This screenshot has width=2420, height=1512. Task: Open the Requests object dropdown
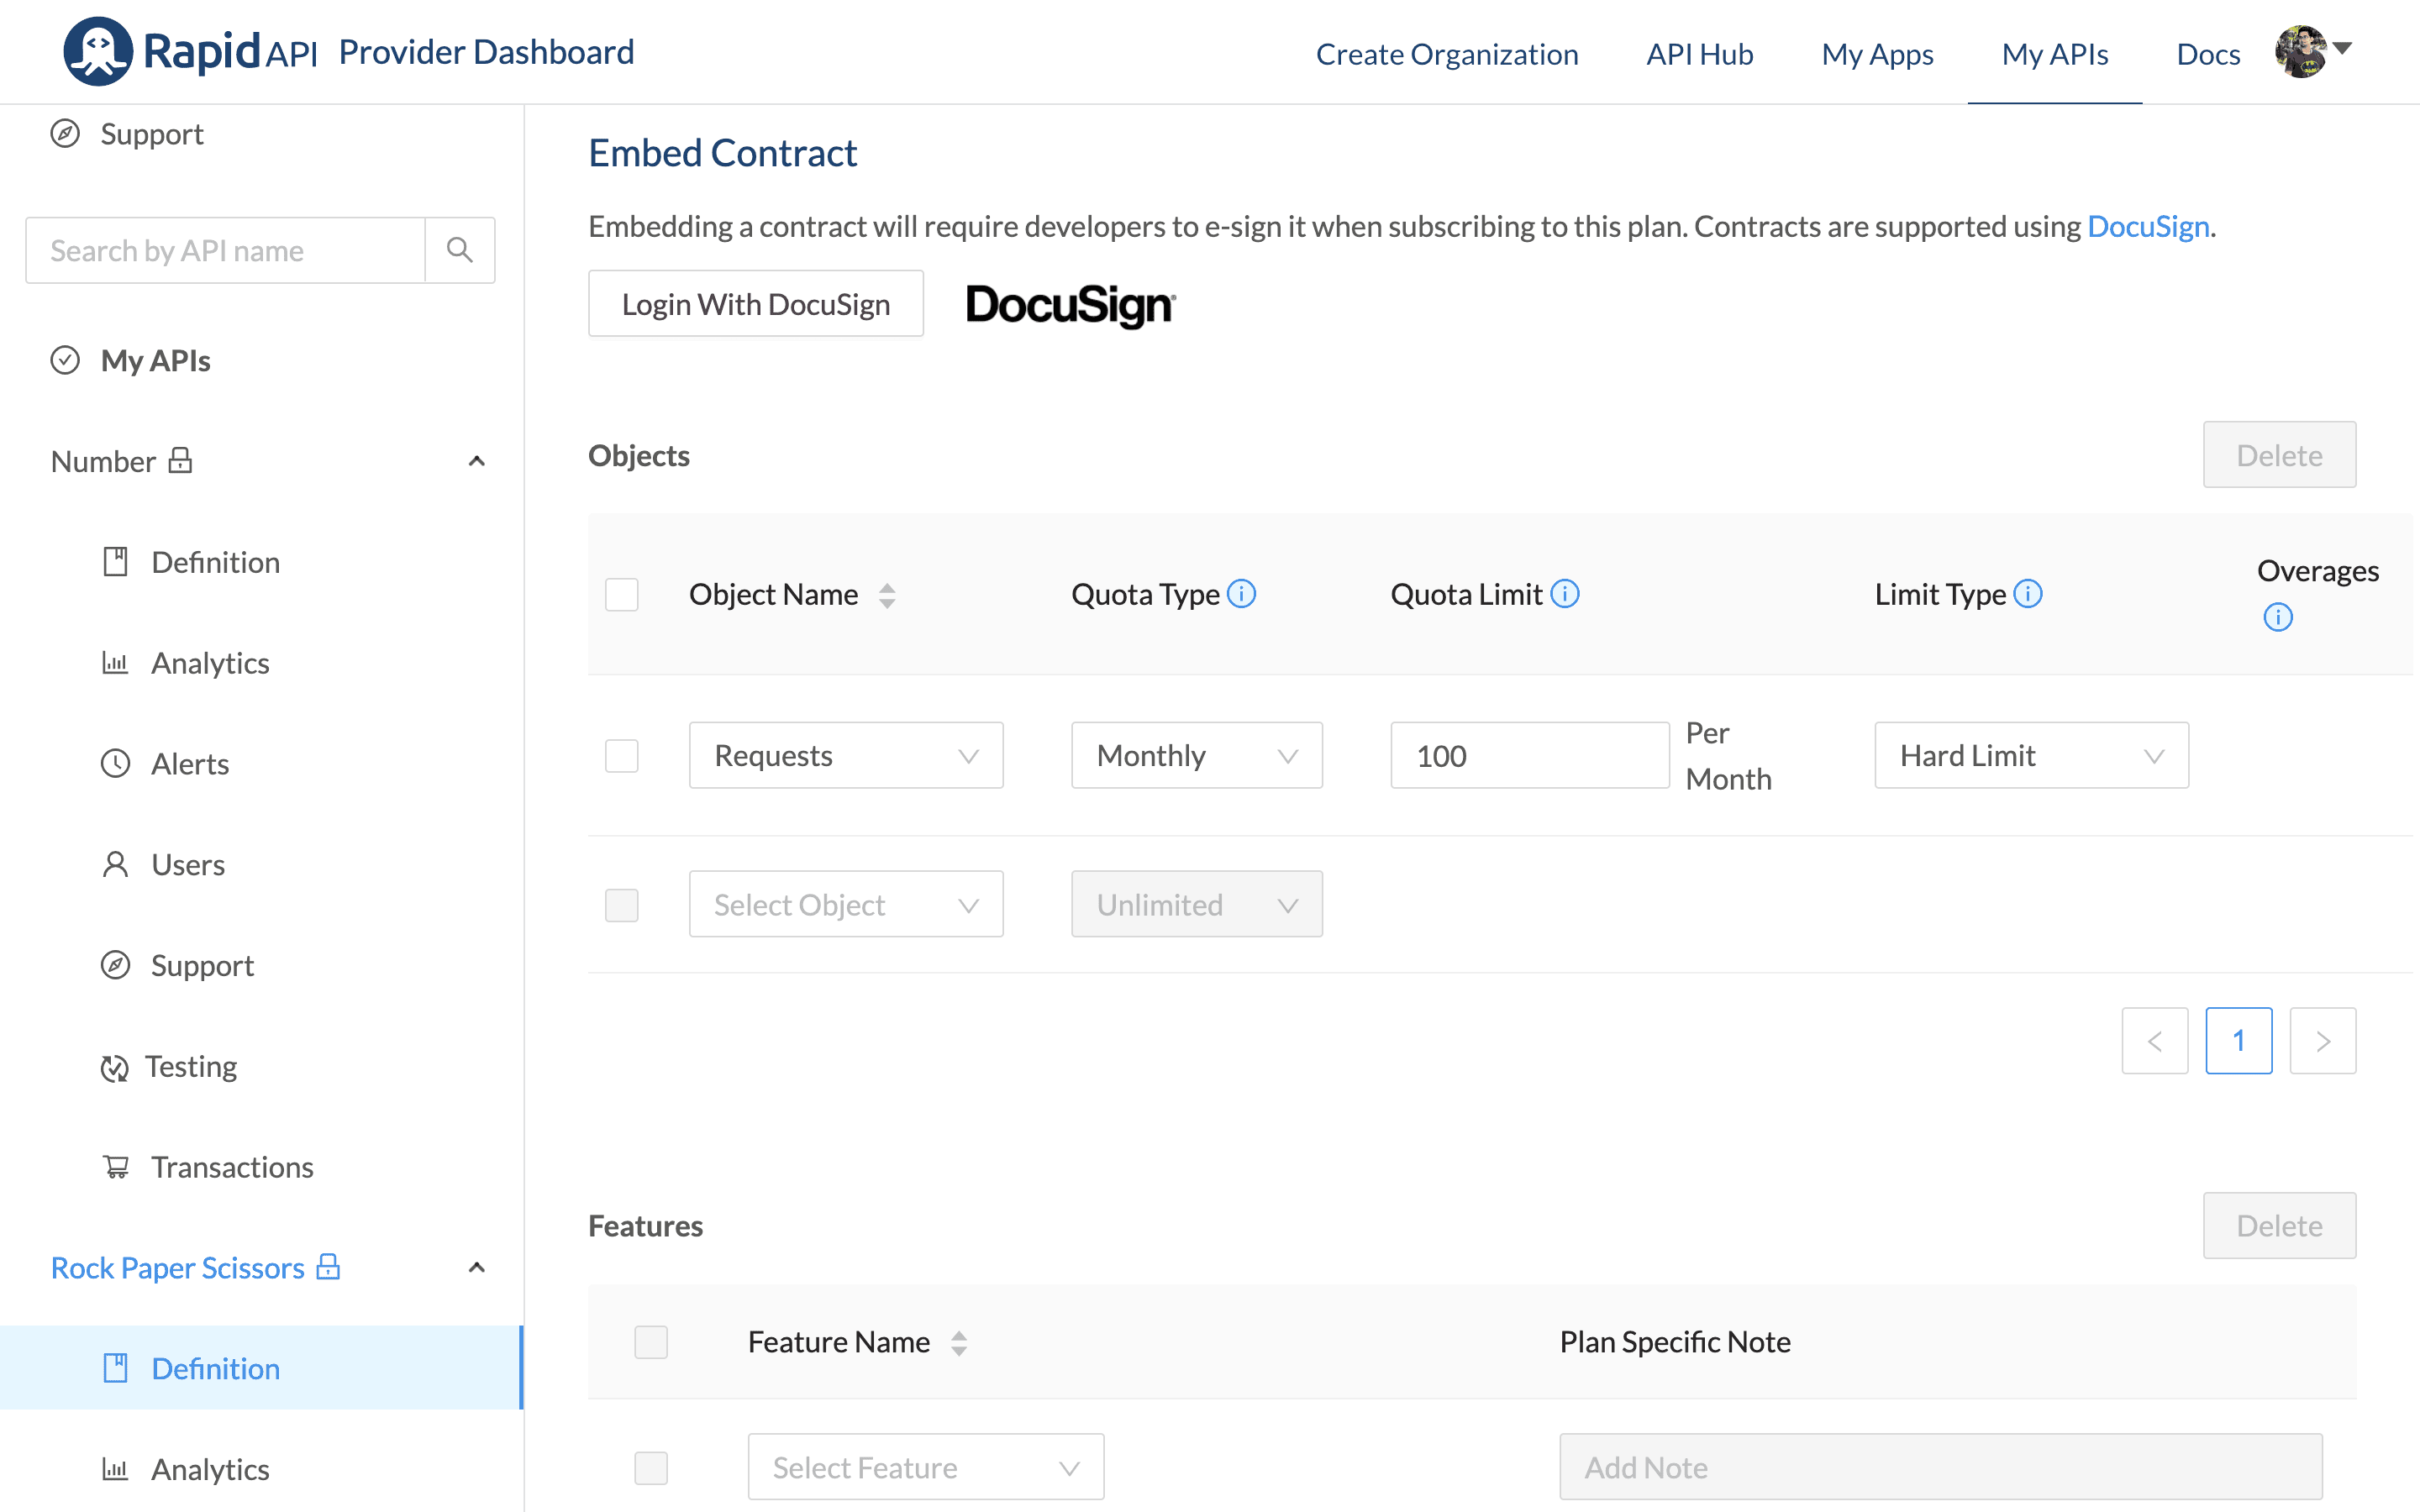(846, 756)
